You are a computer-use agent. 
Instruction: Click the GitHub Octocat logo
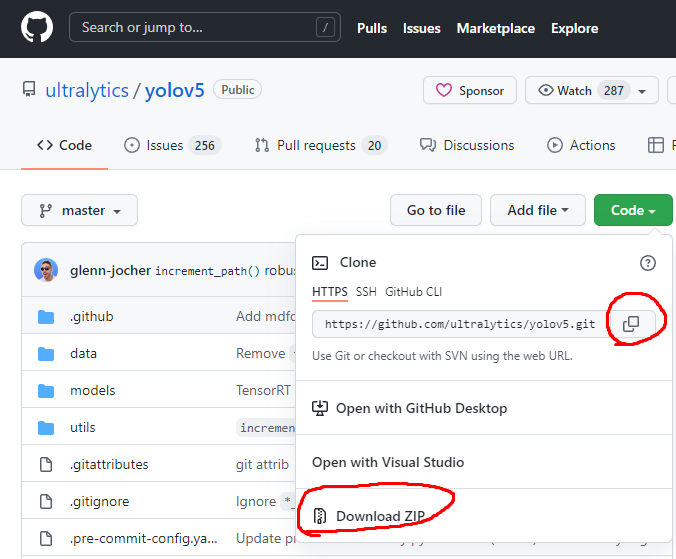pyautogui.click(x=37, y=28)
